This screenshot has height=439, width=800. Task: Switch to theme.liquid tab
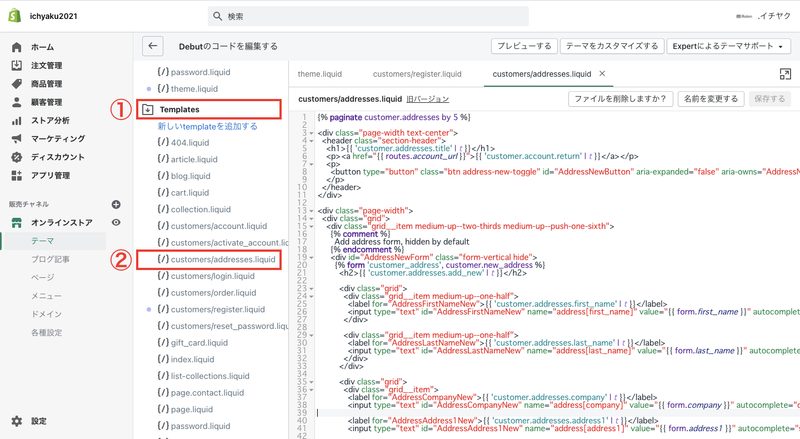click(320, 74)
